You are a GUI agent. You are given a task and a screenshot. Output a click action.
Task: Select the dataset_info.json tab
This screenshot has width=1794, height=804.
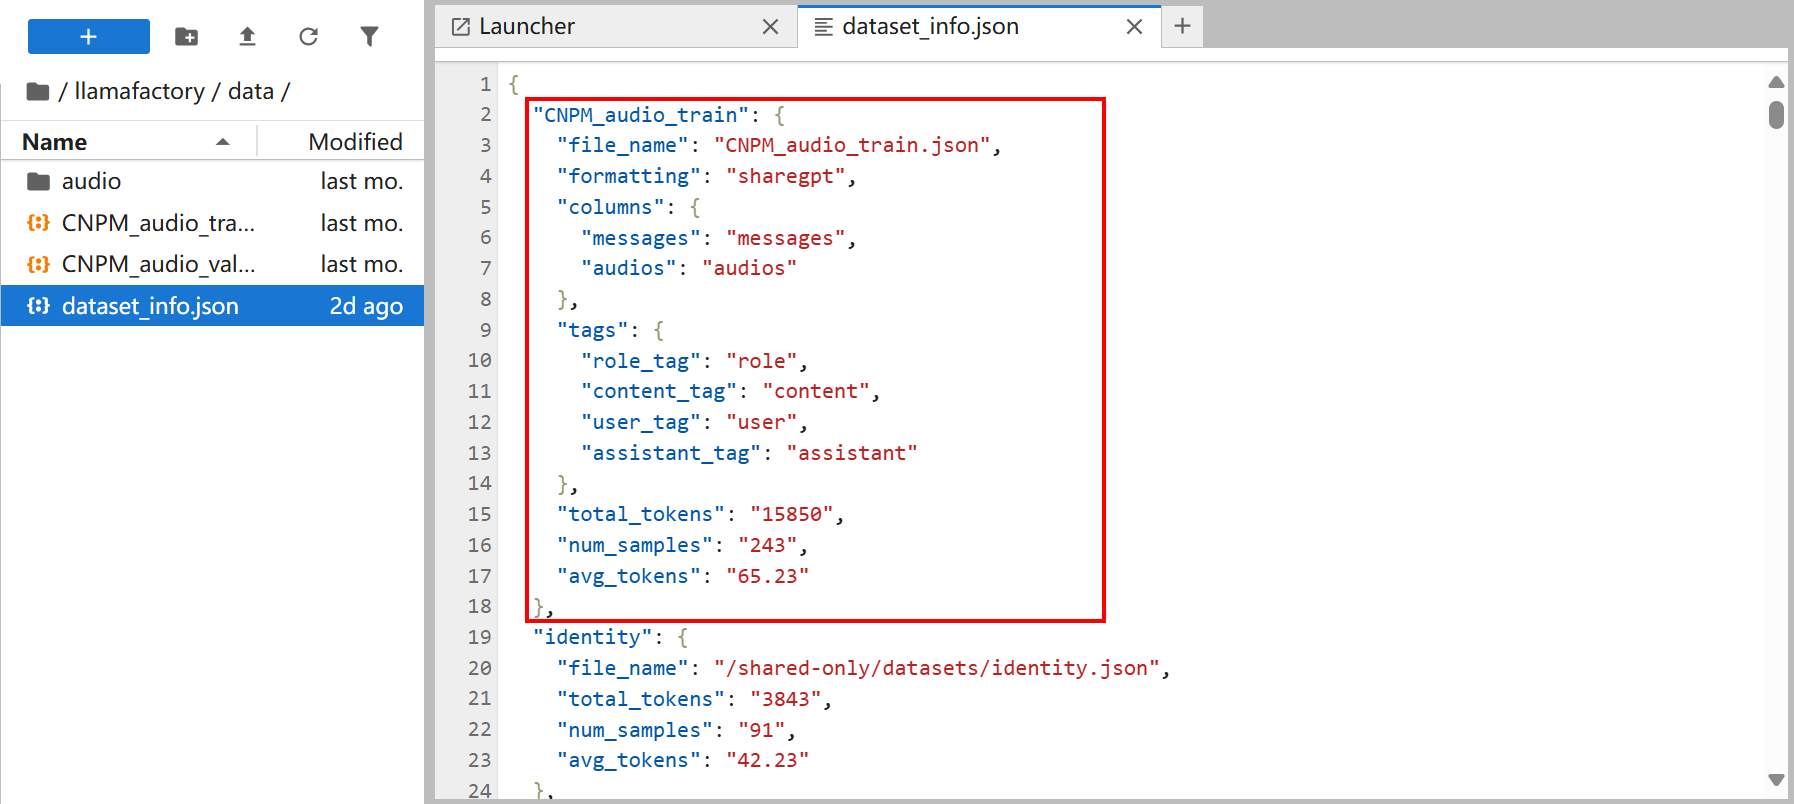(930, 27)
